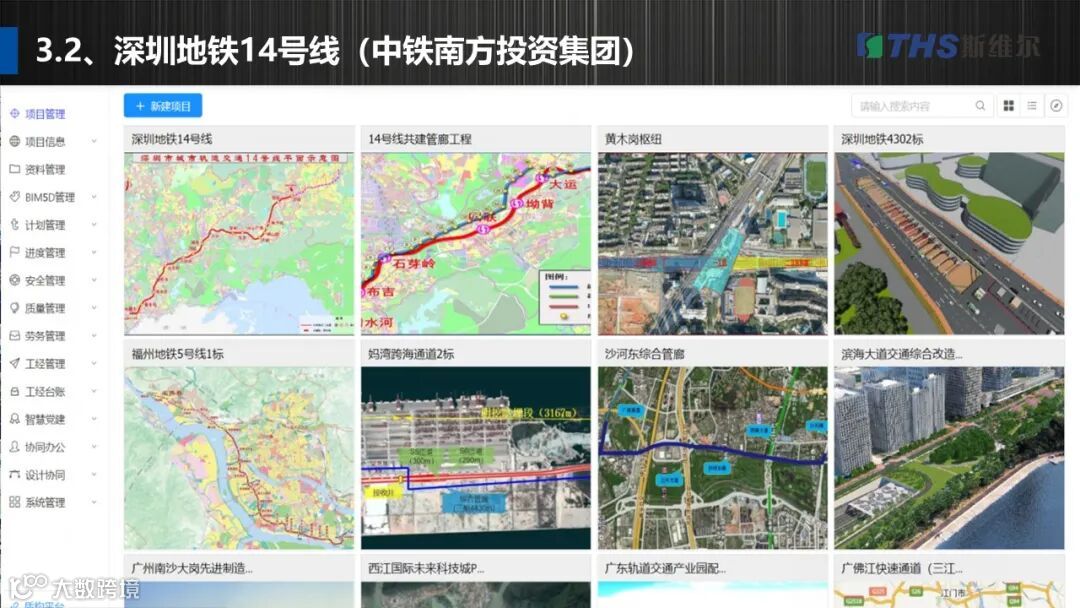Expand the 工经管理 menu arrow
The image size is (1080, 608).
[94, 363]
